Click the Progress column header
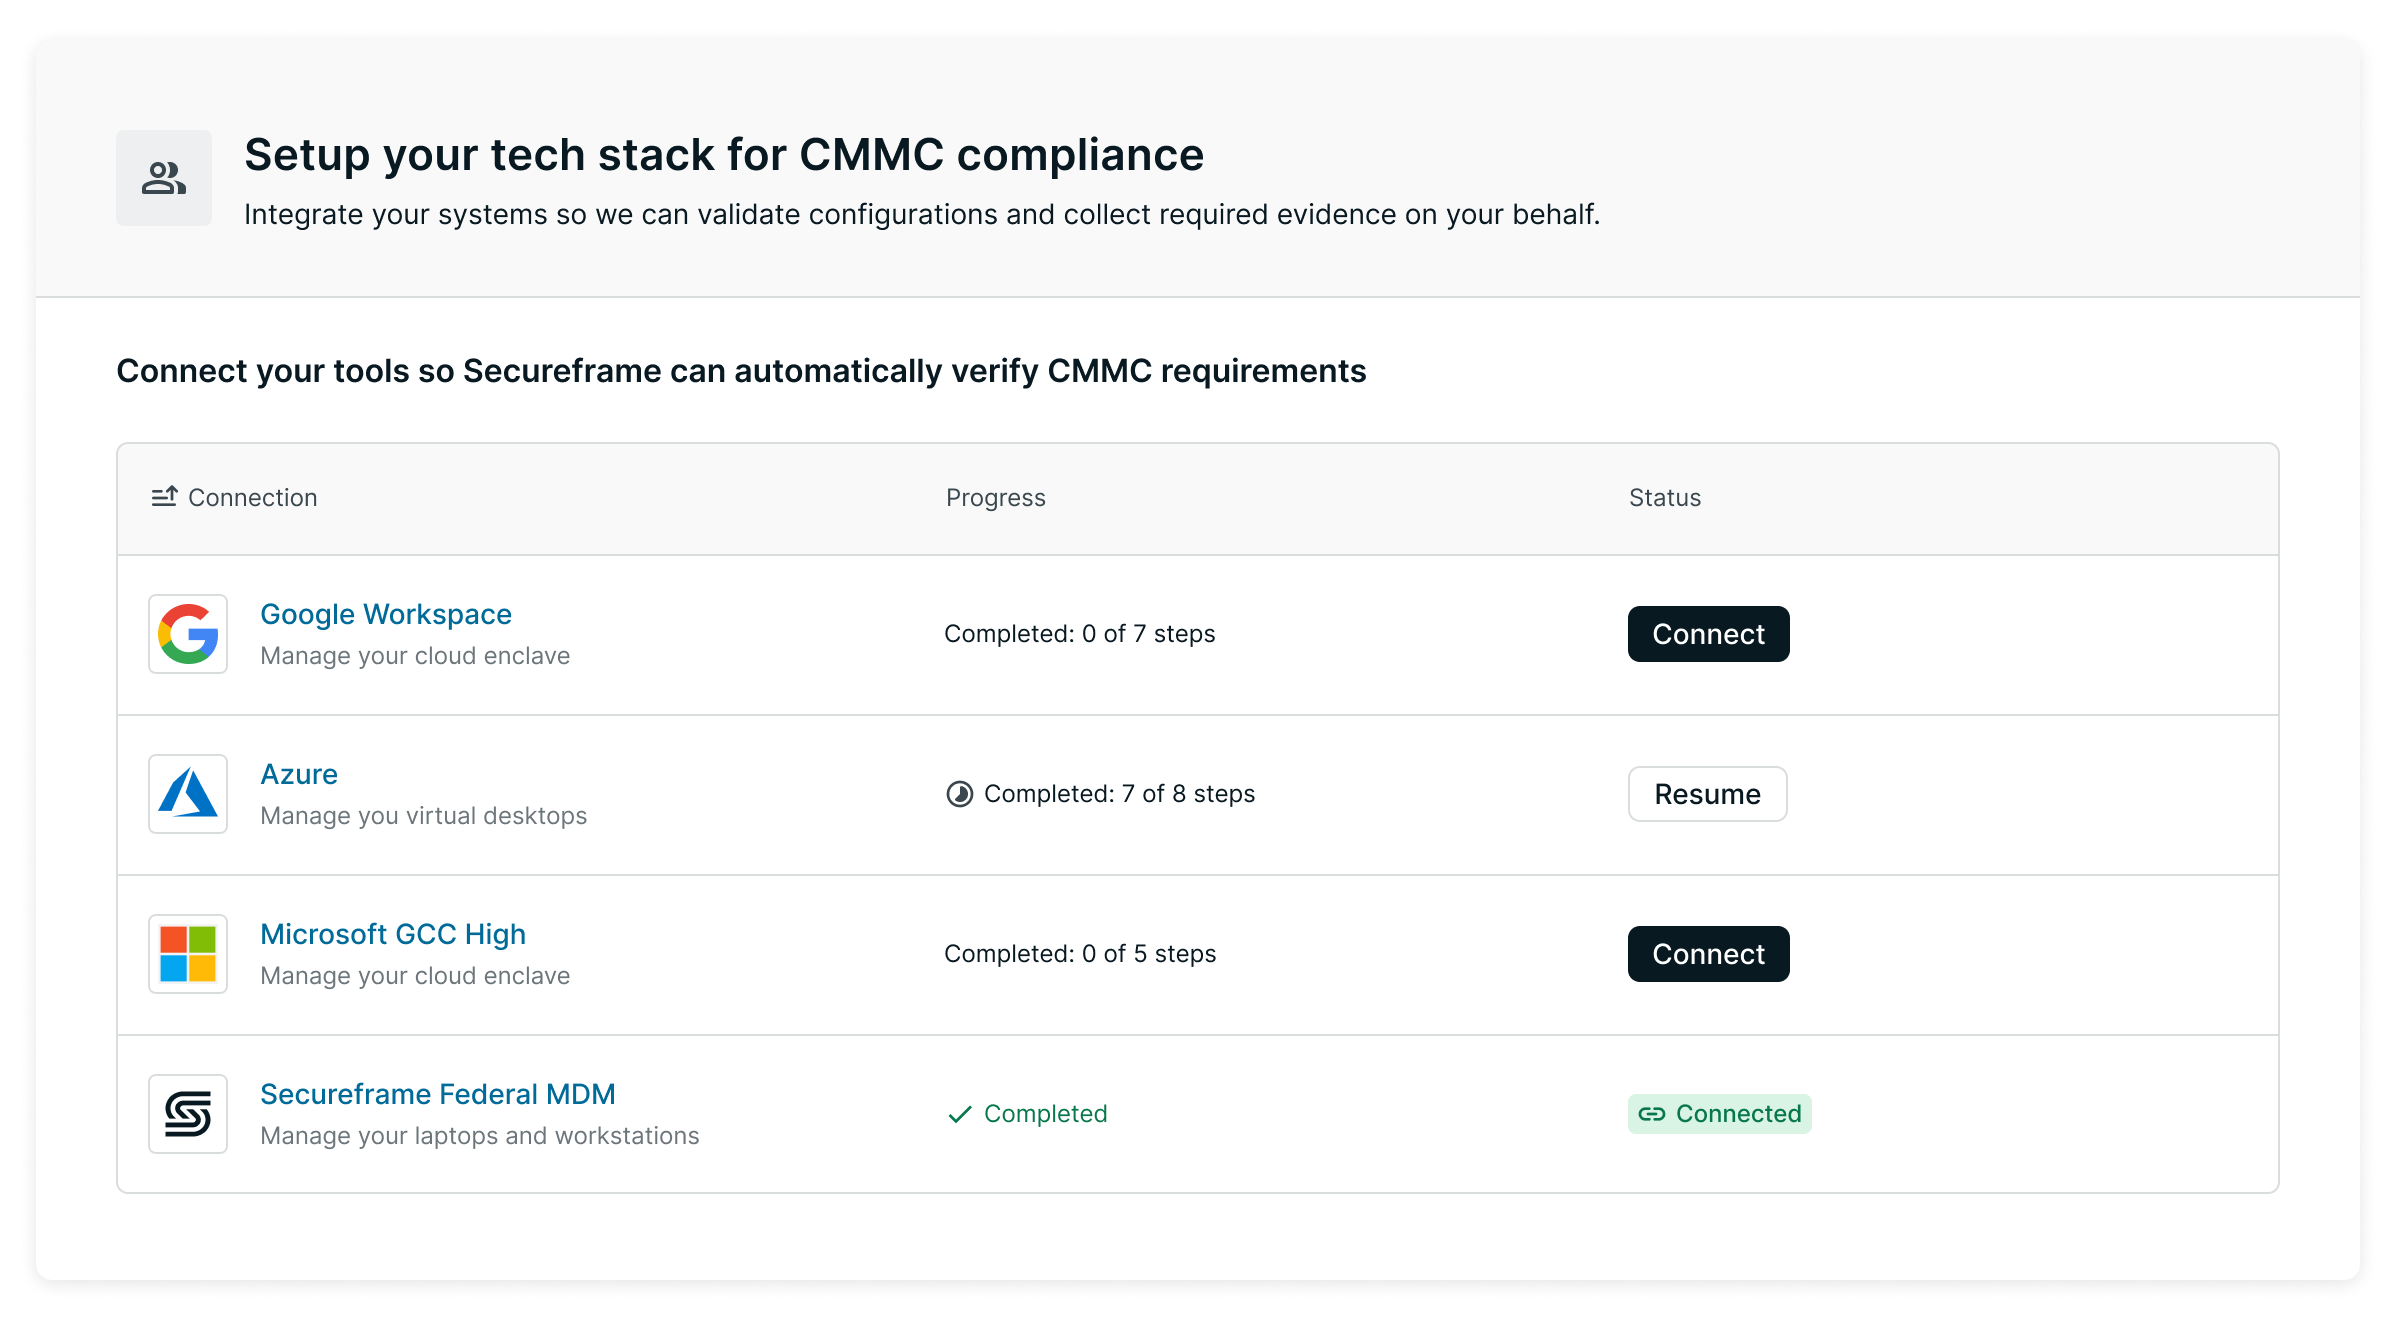 996,497
